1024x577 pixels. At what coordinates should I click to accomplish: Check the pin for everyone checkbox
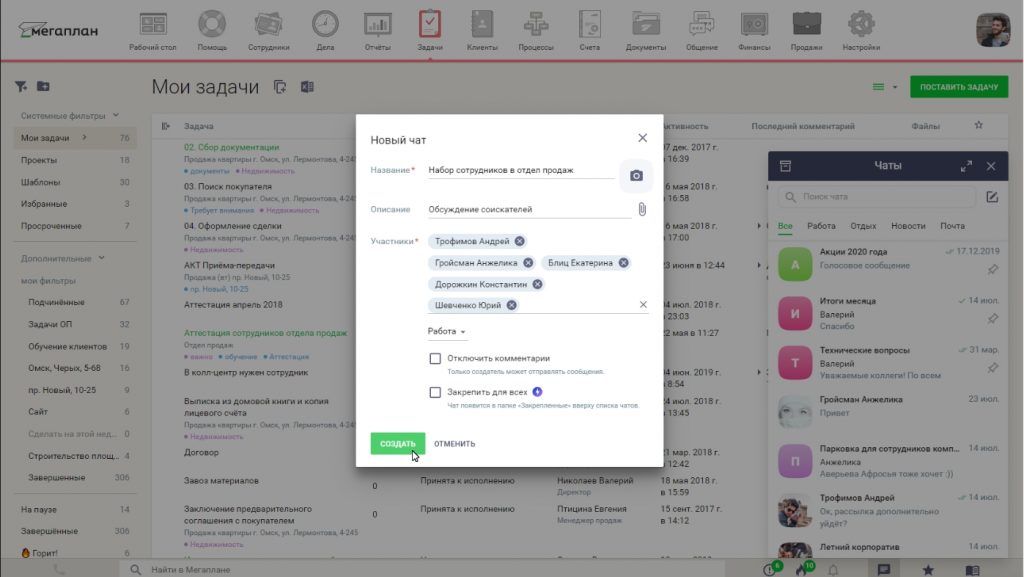point(435,393)
